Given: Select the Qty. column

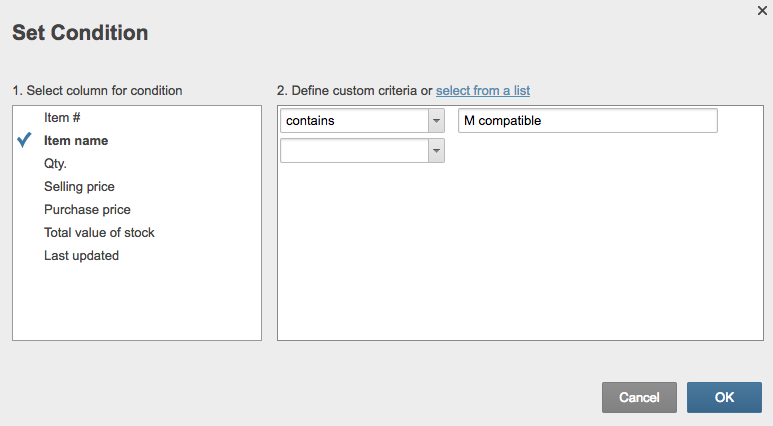Looking at the screenshot, I should pos(55,164).
